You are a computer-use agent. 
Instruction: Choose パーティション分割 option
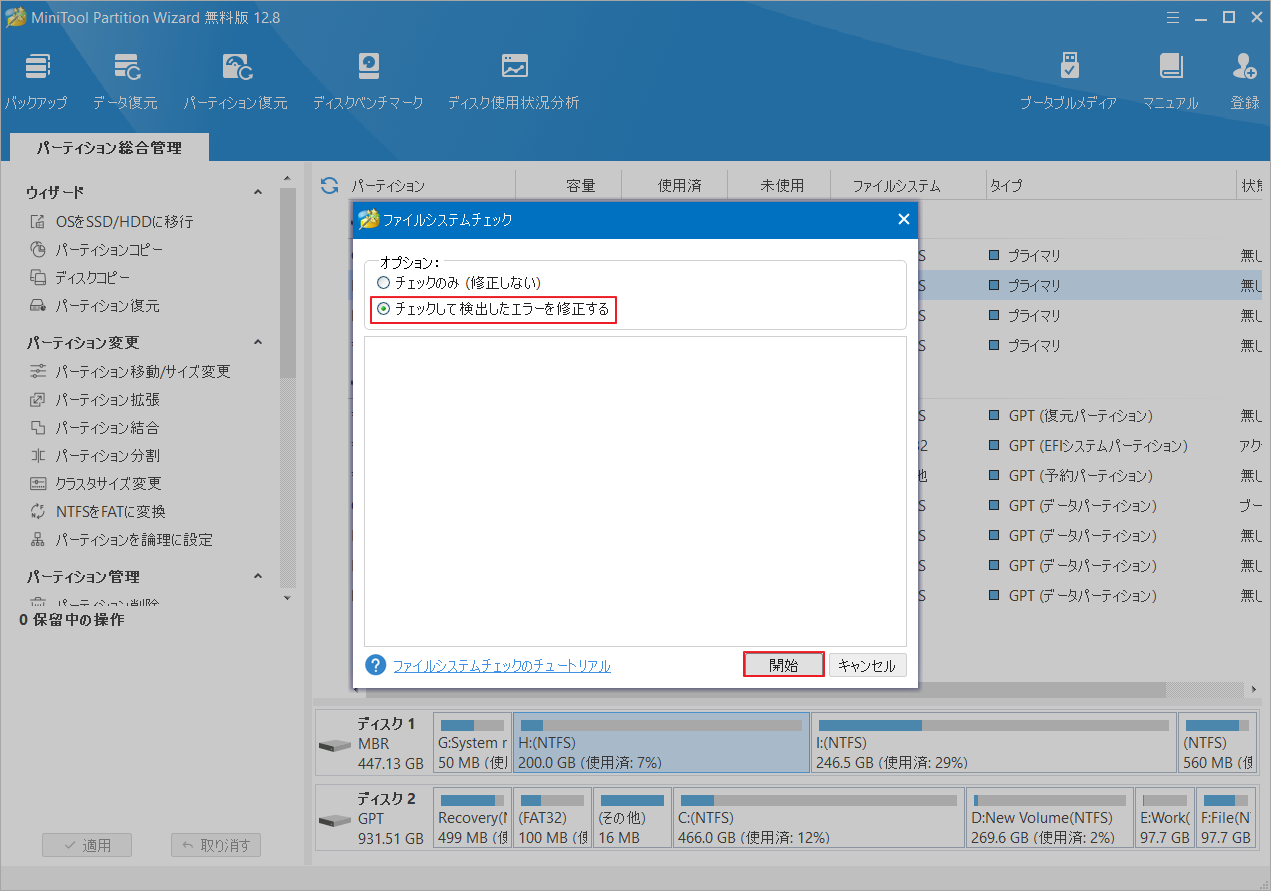coord(94,455)
